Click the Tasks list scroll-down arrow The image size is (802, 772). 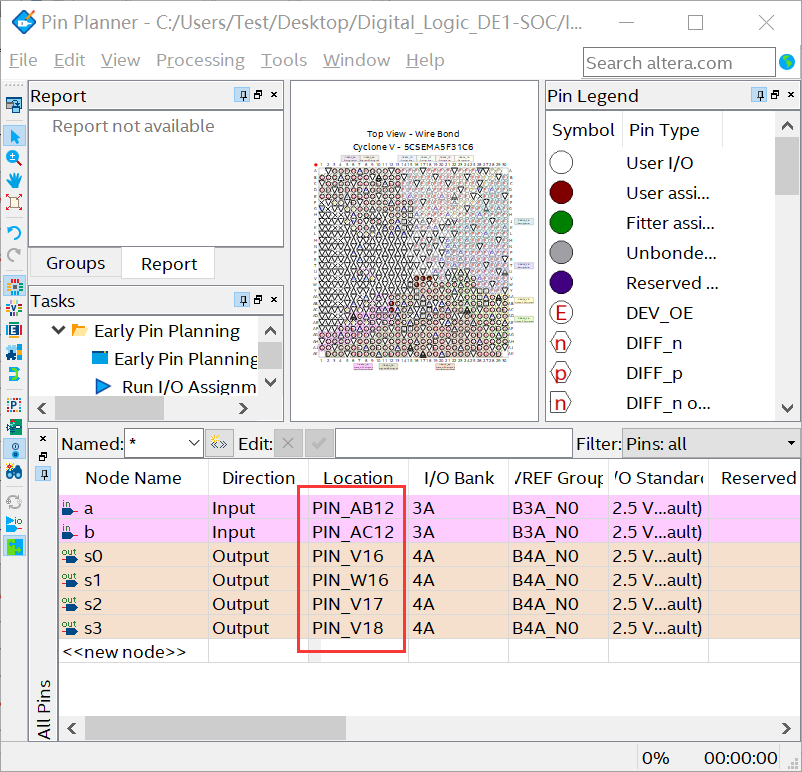270,382
